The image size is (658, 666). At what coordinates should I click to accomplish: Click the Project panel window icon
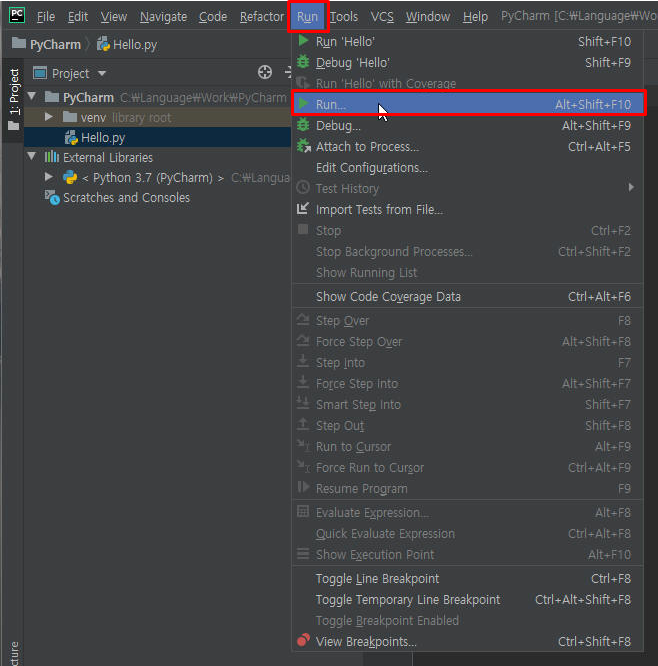point(40,73)
